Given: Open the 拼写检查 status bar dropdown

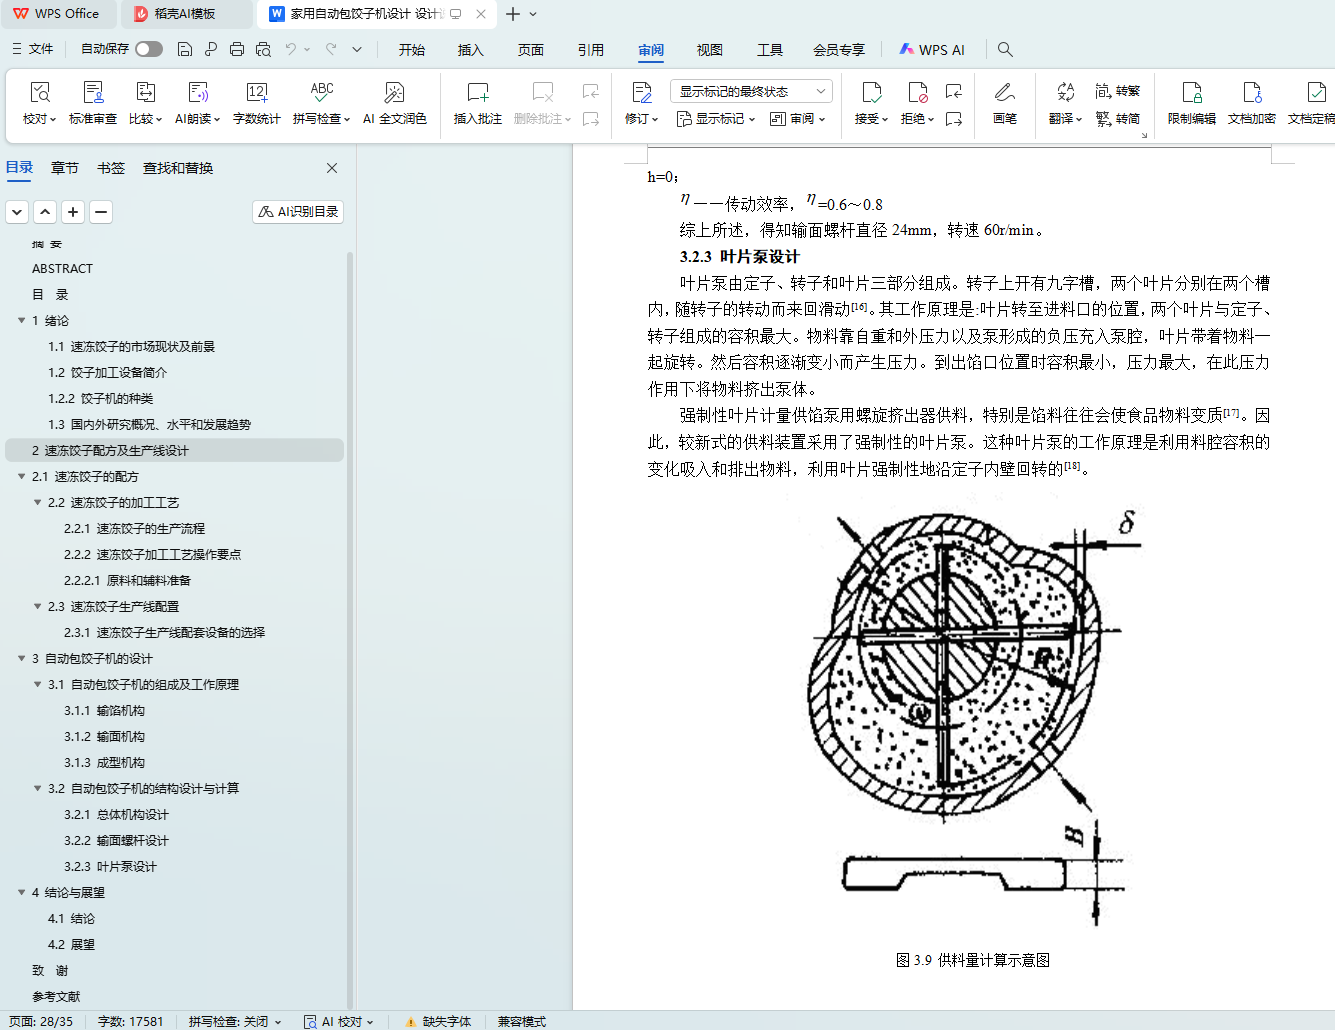Looking at the screenshot, I should [x=235, y=1021].
